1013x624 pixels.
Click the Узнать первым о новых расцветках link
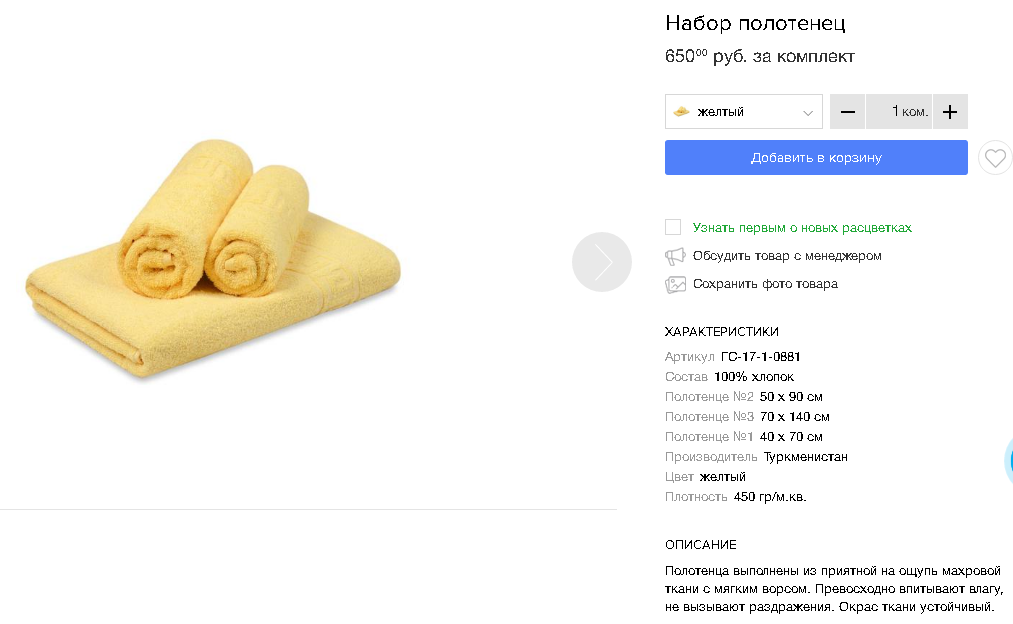[x=802, y=228]
